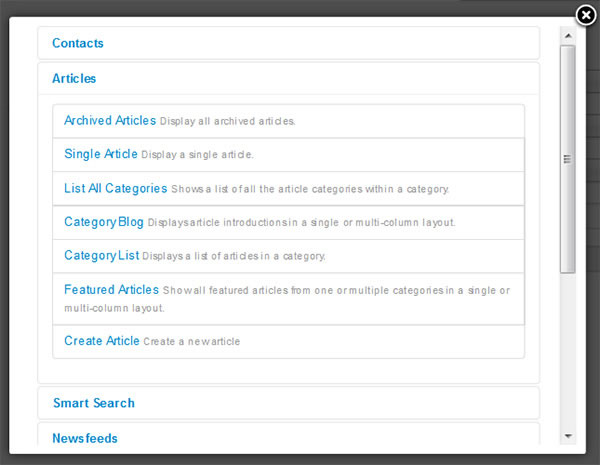Select the Create Article link
This screenshot has width=600, height=465.
pos(101,340)
